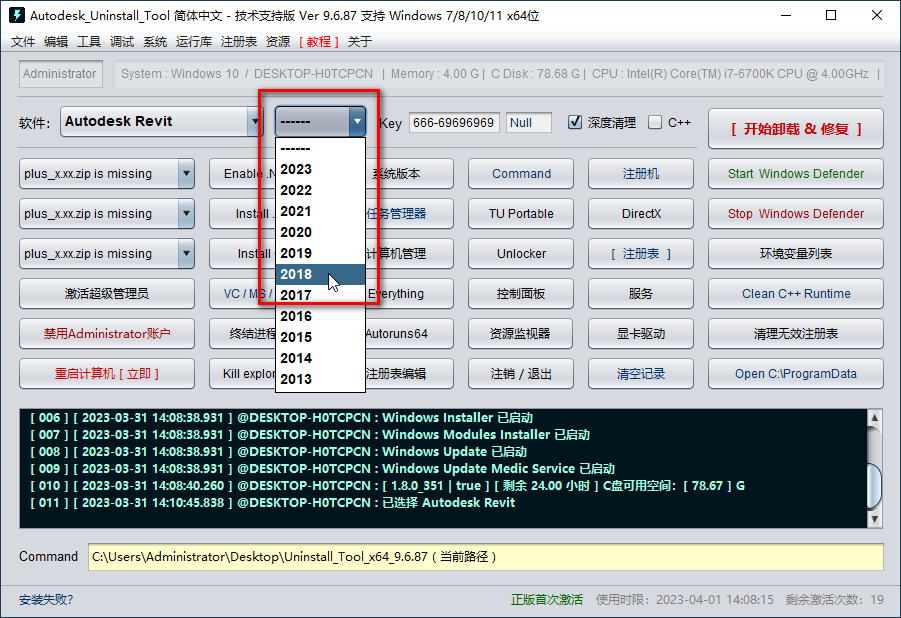This screenshot has height=618, width=901.
Task: Click 清空记录 button
Action: 641,373
